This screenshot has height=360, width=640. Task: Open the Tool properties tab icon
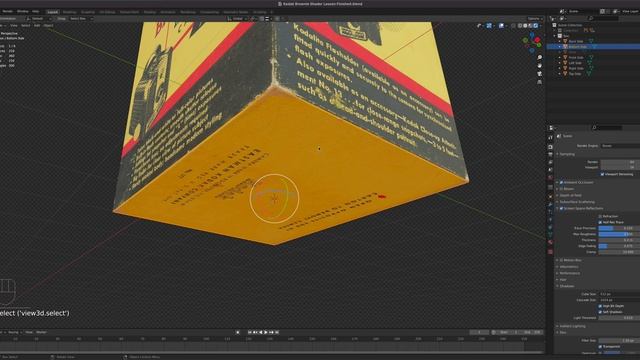[x=550, y=138]
